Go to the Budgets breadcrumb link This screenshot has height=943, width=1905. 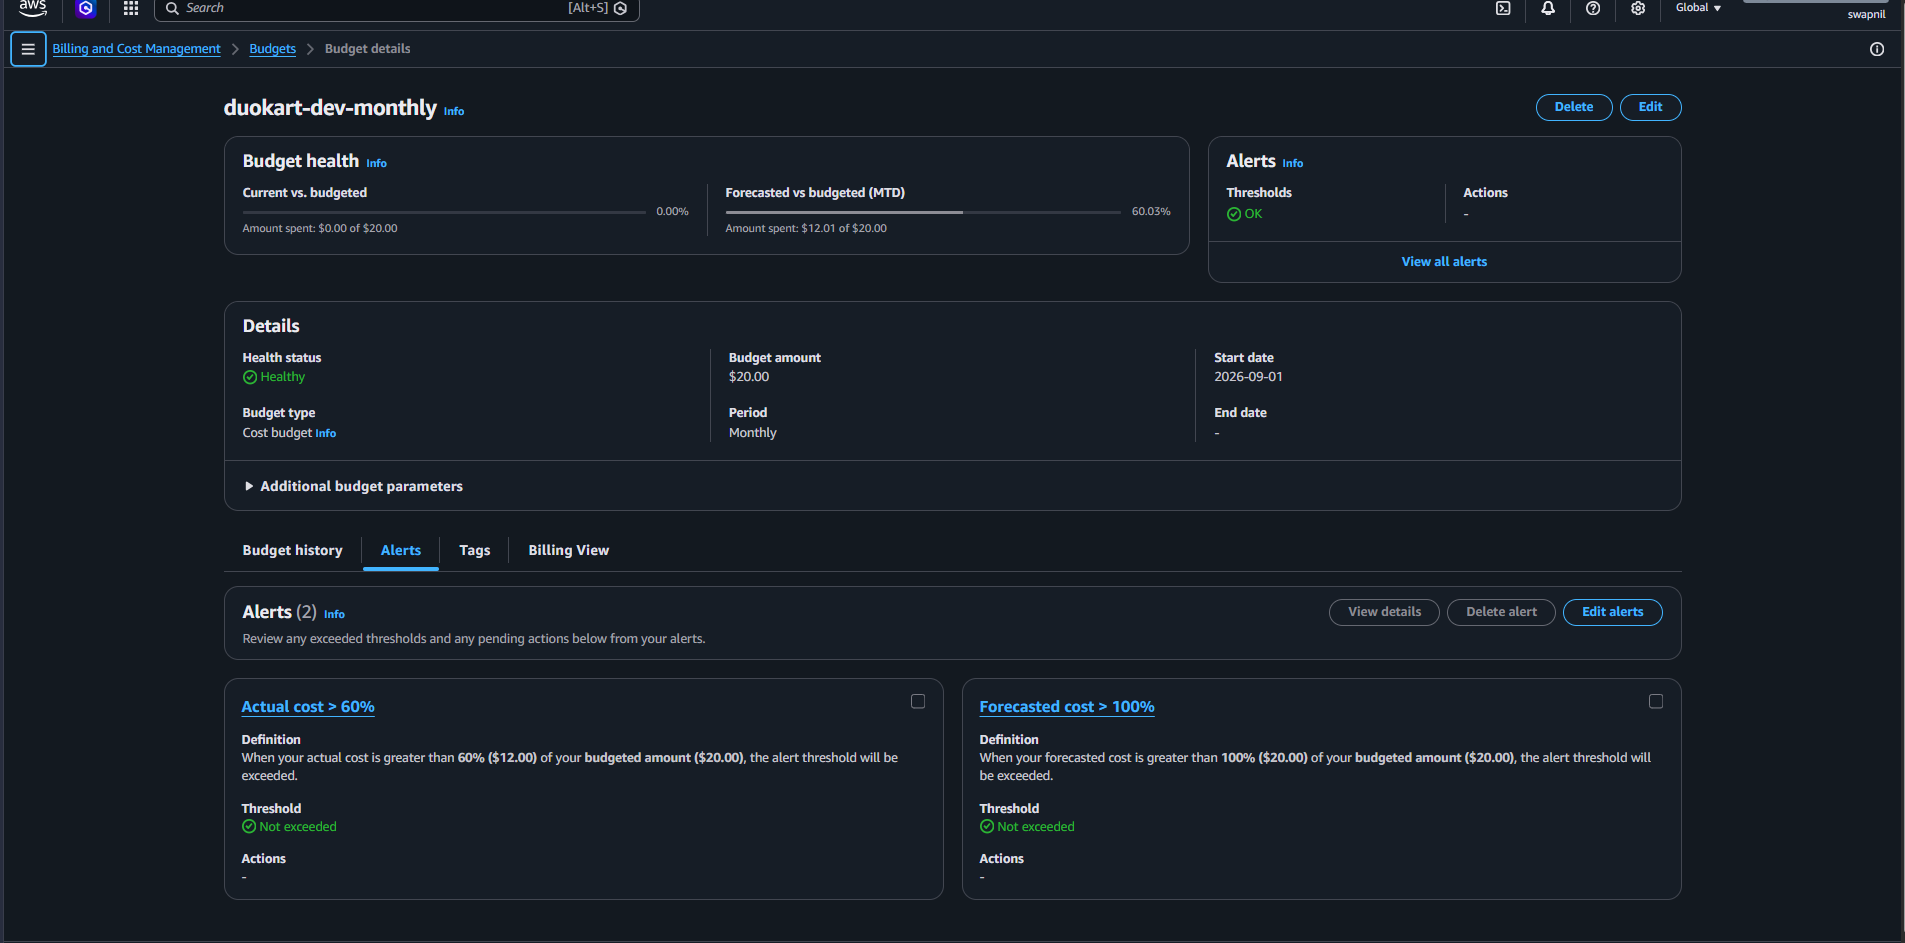tap(272, 49)
